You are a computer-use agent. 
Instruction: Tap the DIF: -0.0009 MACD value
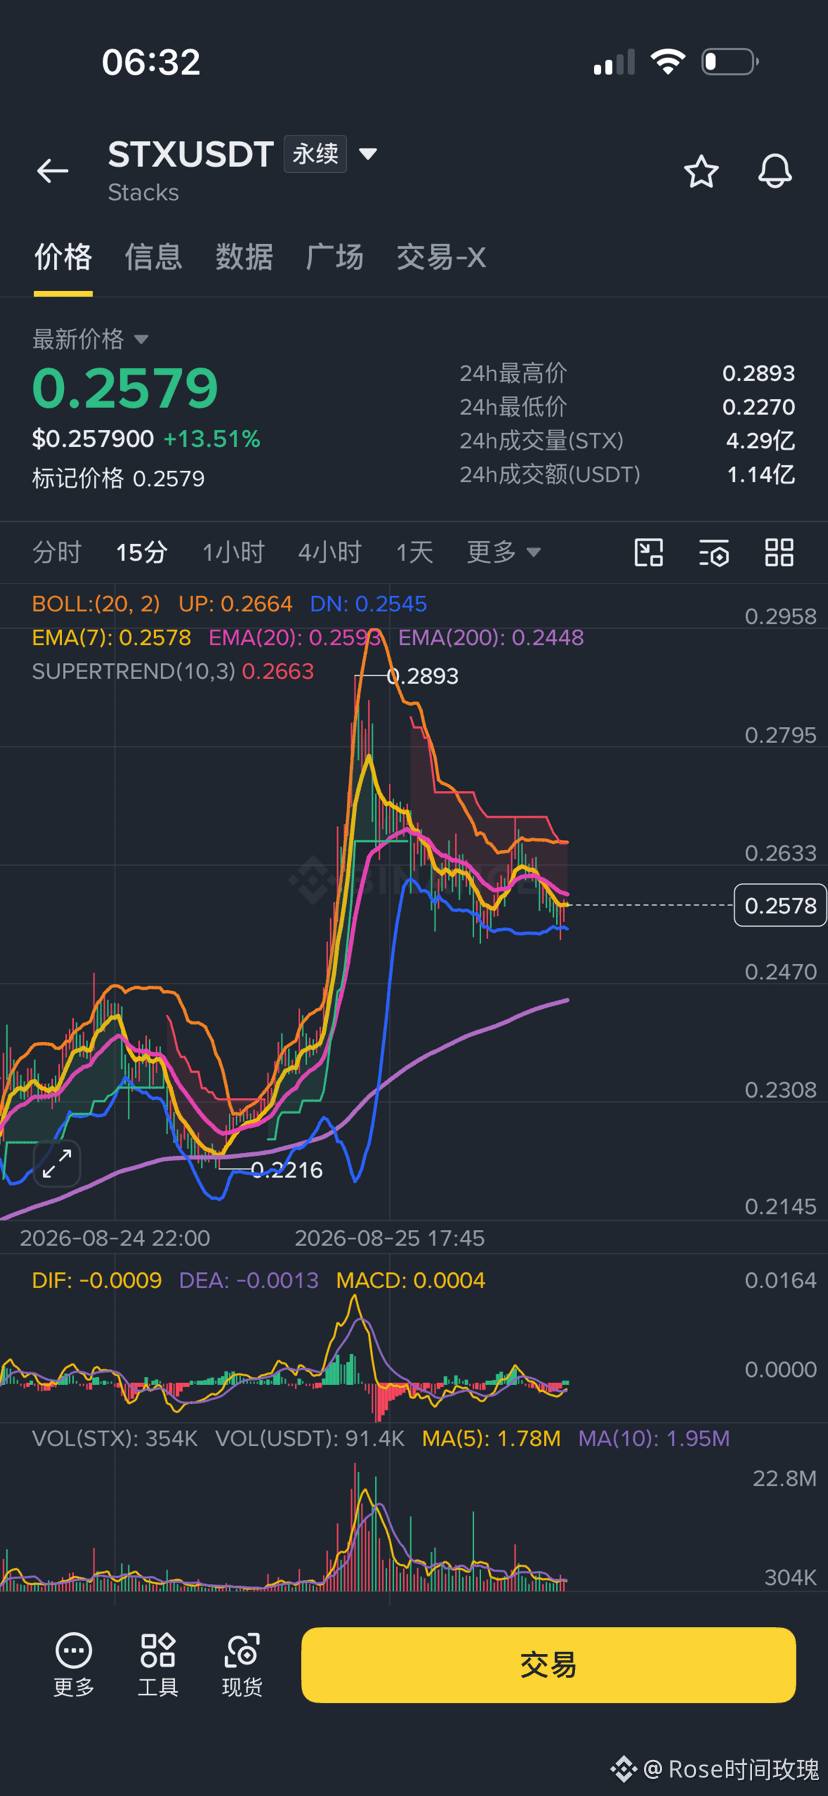(x=97, y=1281)
